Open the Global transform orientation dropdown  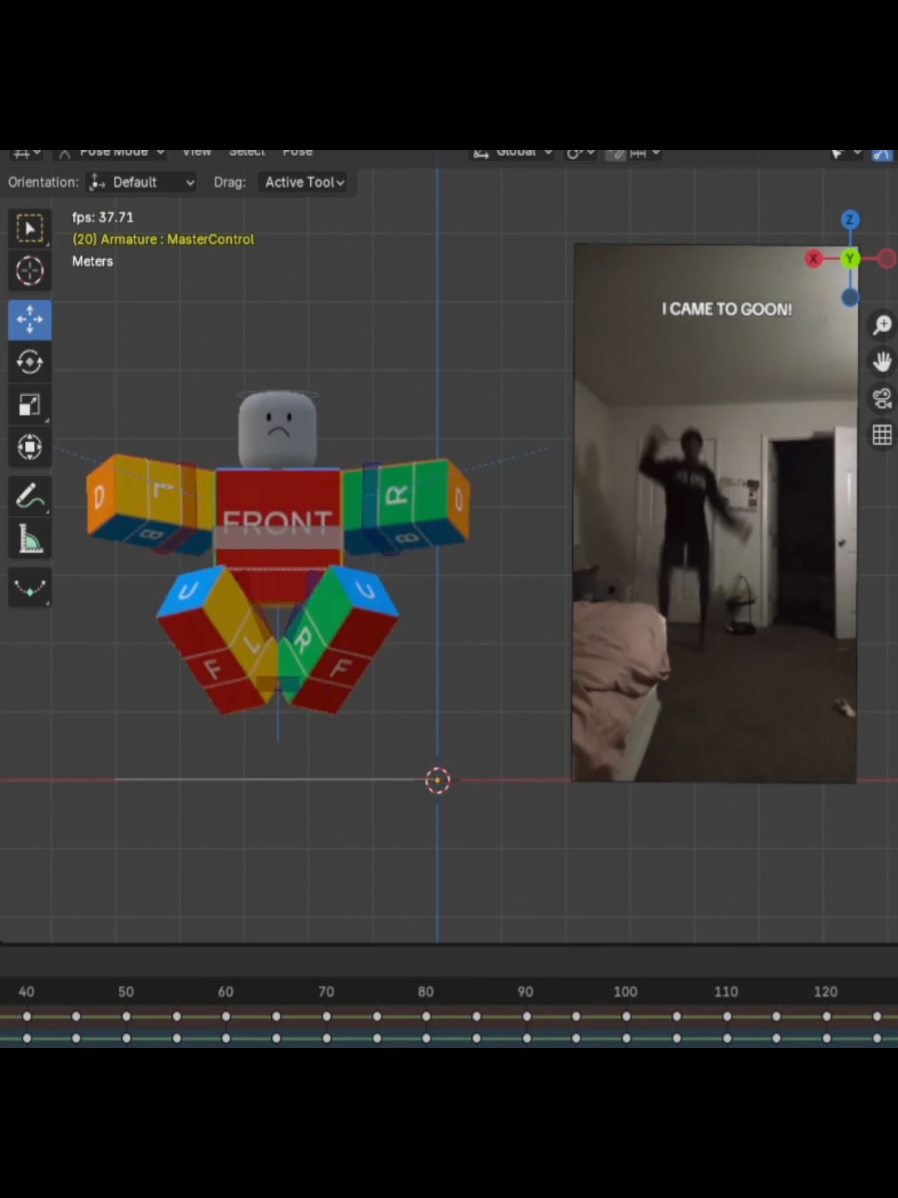(514, 153)
